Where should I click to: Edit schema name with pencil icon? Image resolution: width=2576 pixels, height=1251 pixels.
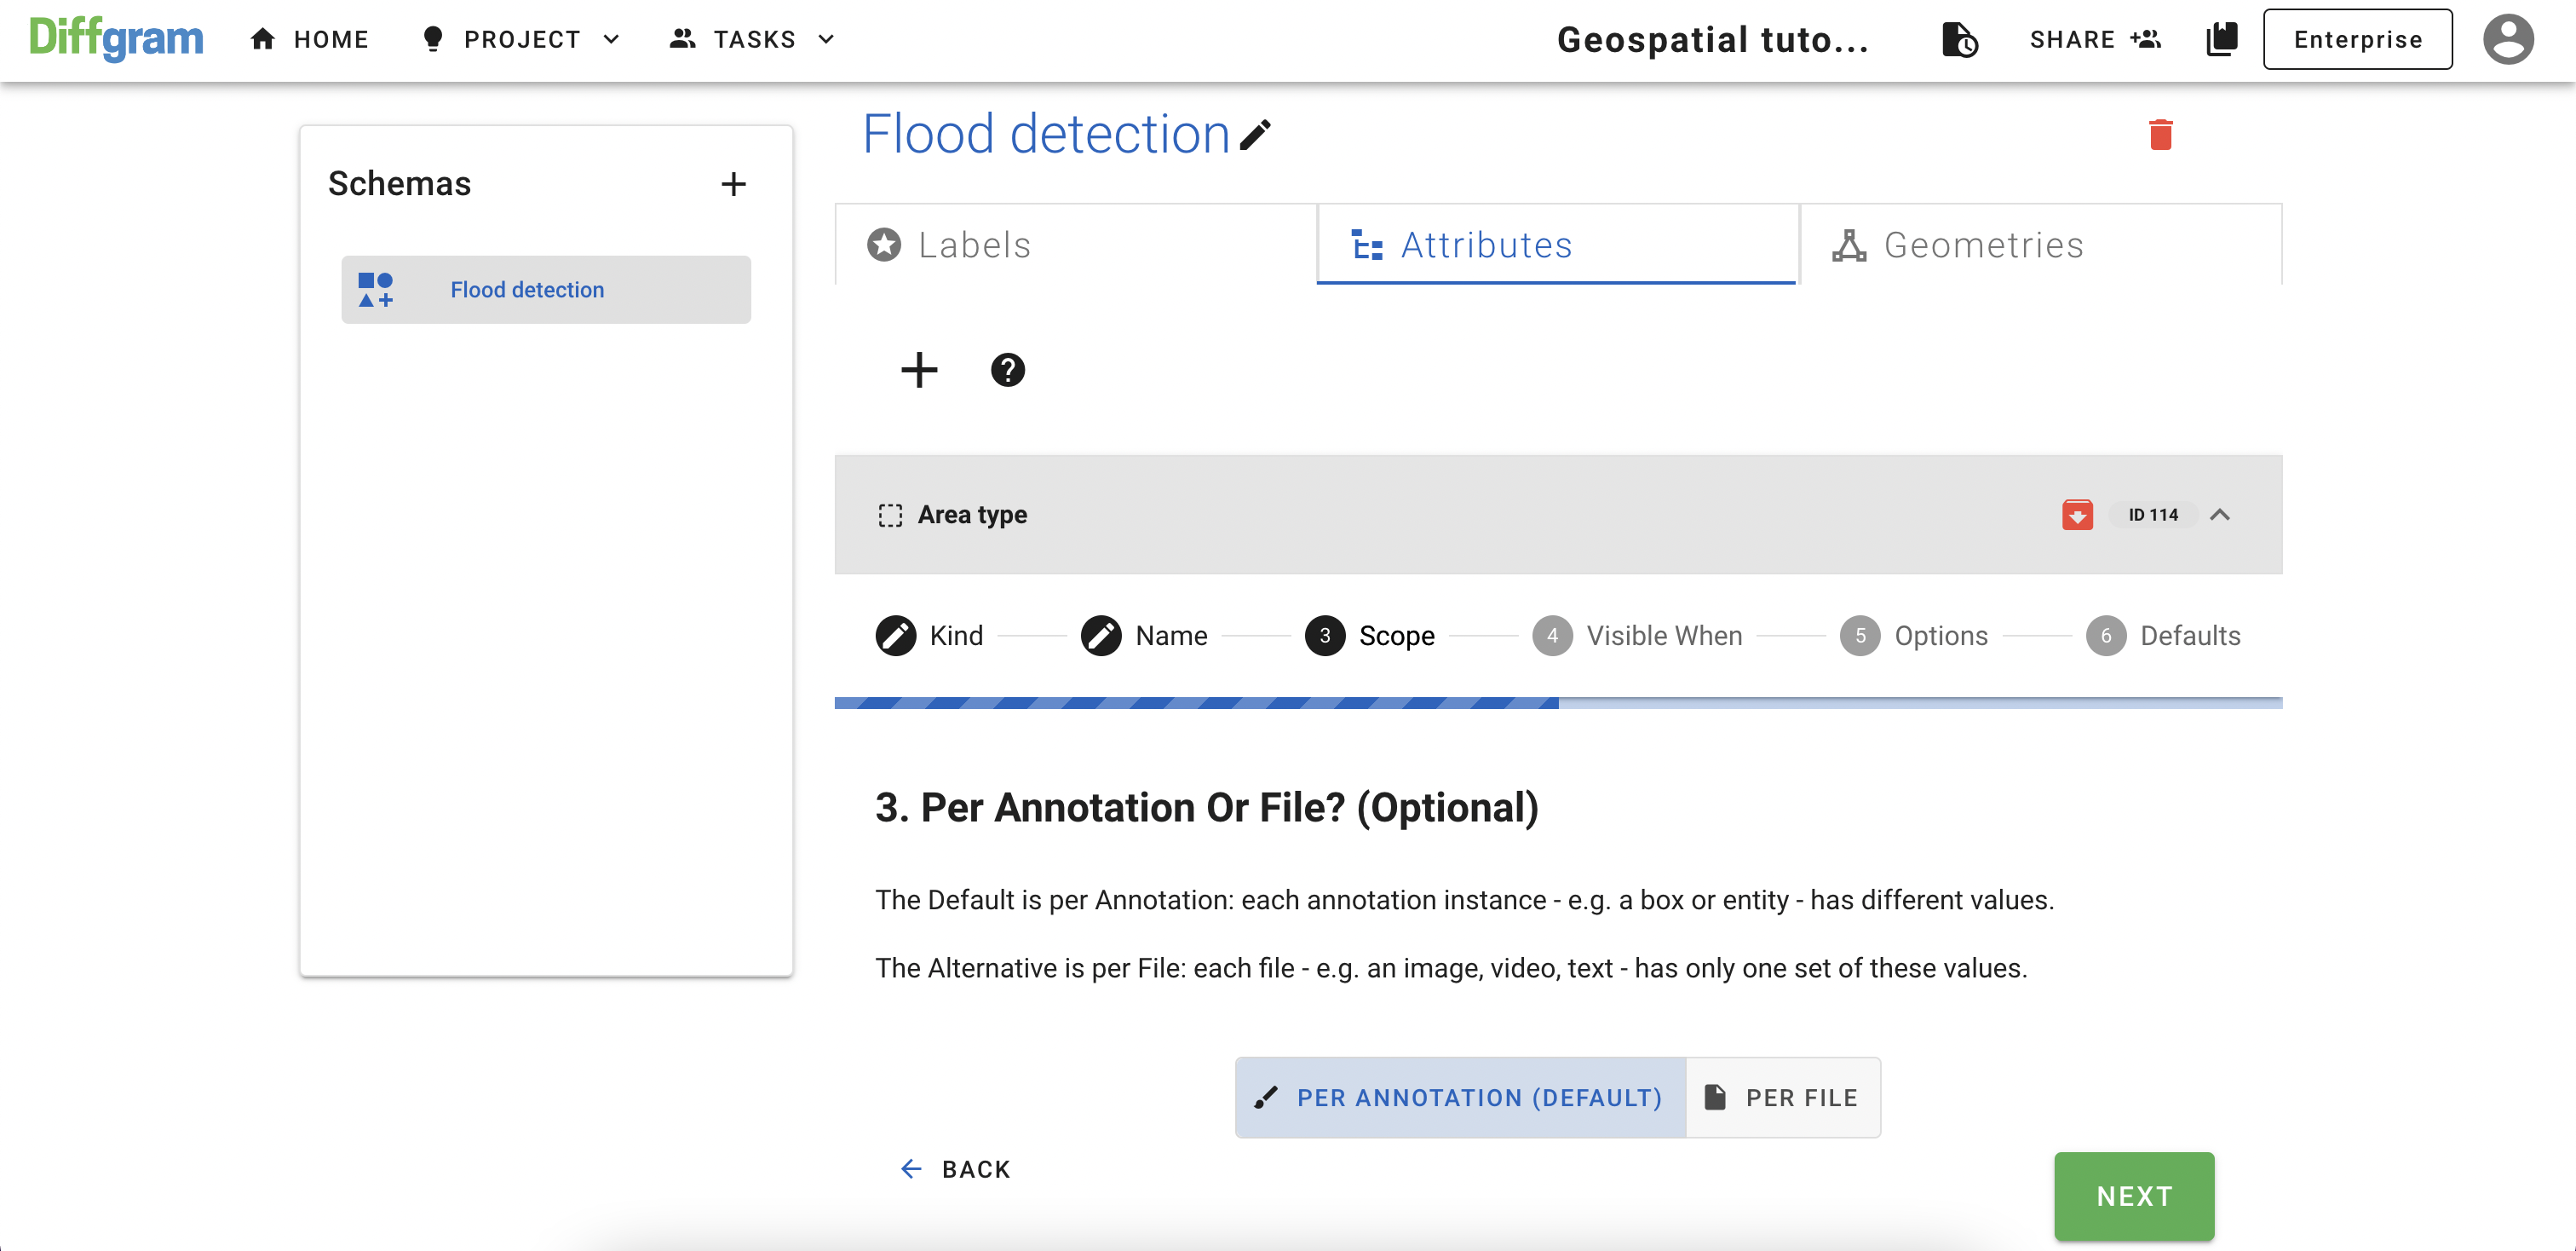coord(1255,134)
